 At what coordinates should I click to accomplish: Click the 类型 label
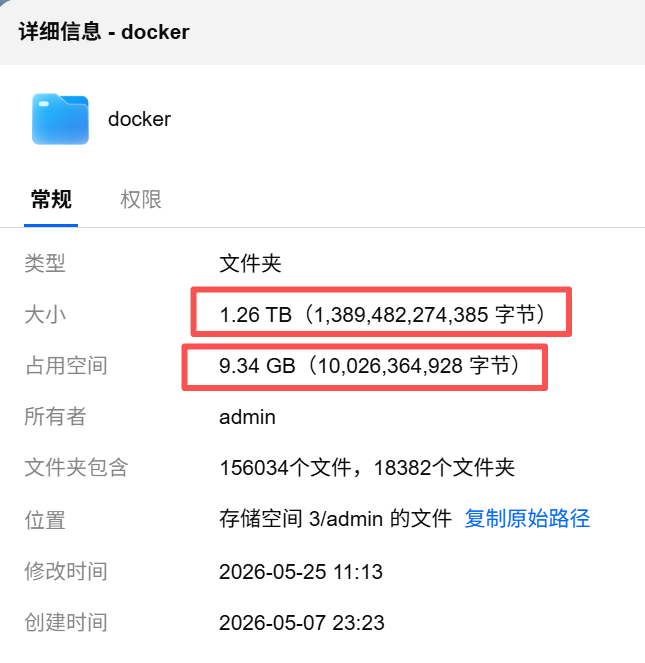45,263
